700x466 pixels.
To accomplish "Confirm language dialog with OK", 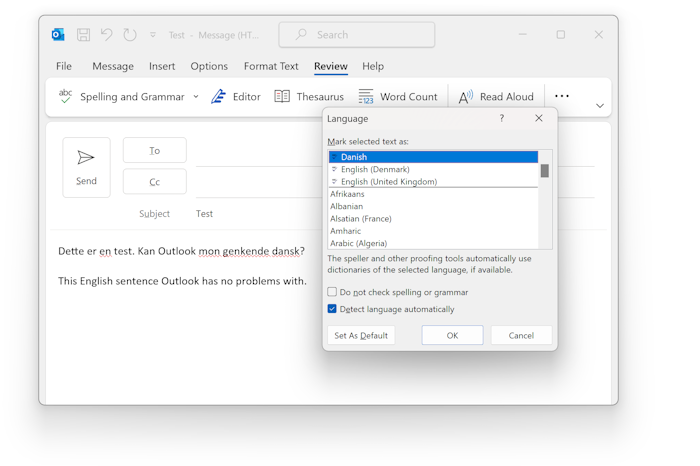I will coord(452,335).
